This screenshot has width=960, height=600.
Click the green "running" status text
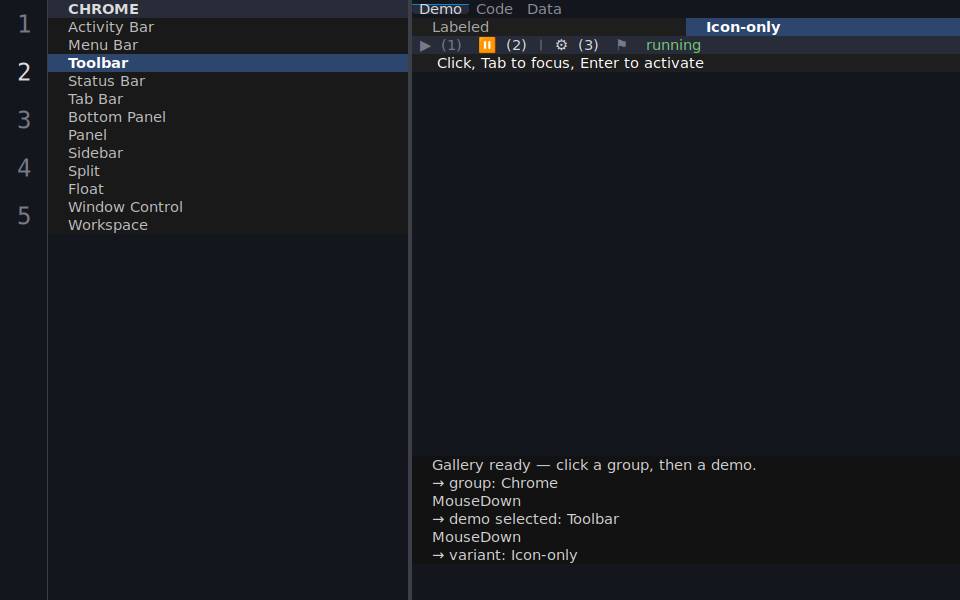pos(673,45)
